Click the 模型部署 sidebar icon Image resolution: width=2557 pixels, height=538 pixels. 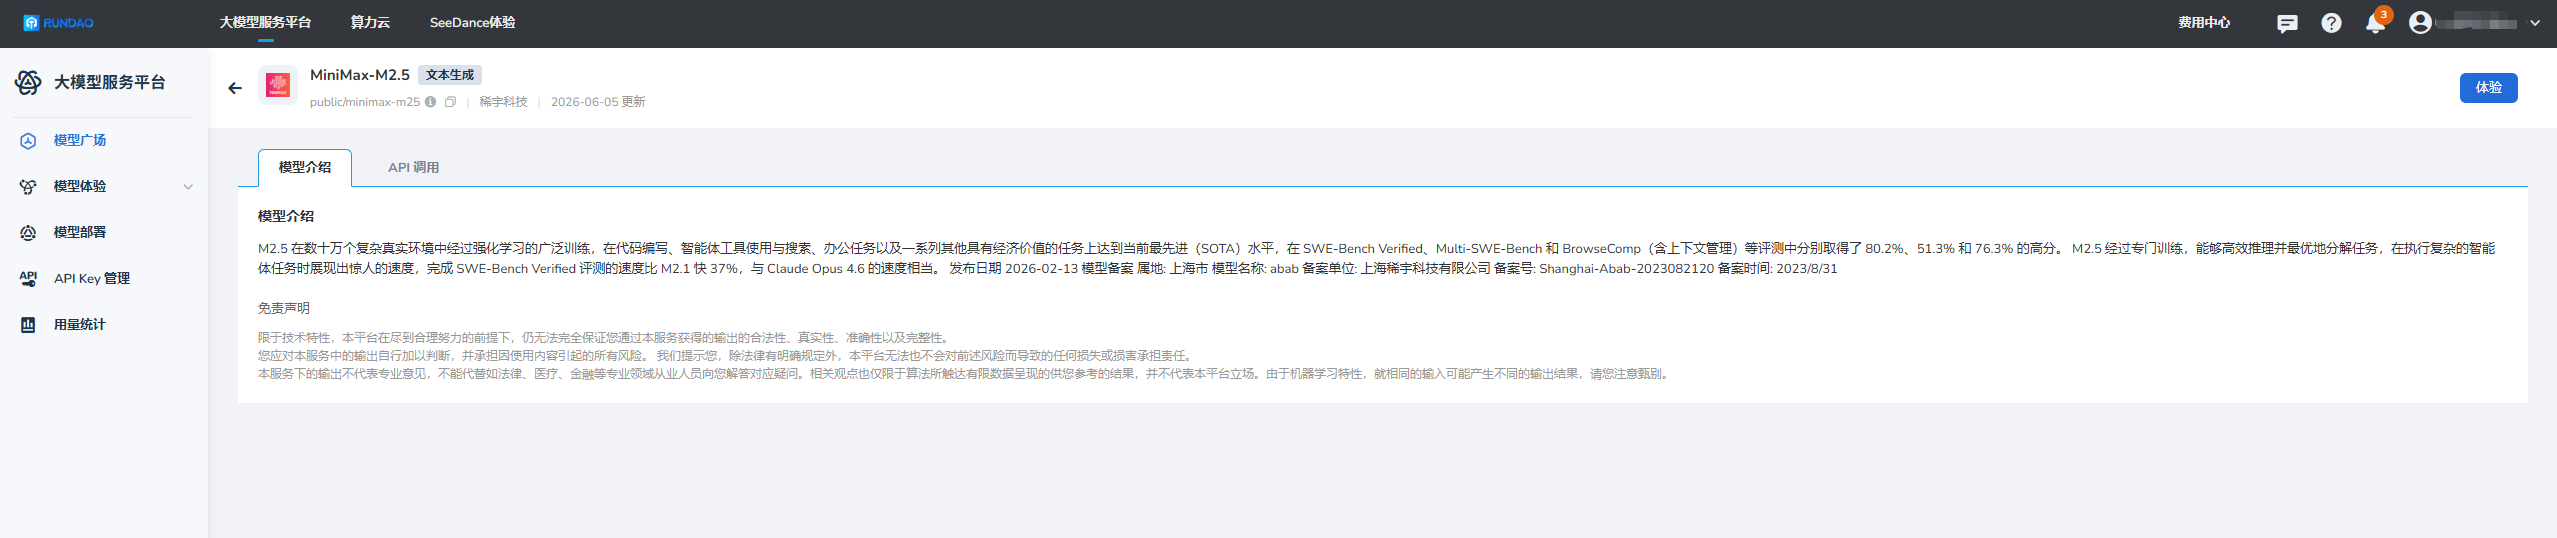tap(28, 233)
